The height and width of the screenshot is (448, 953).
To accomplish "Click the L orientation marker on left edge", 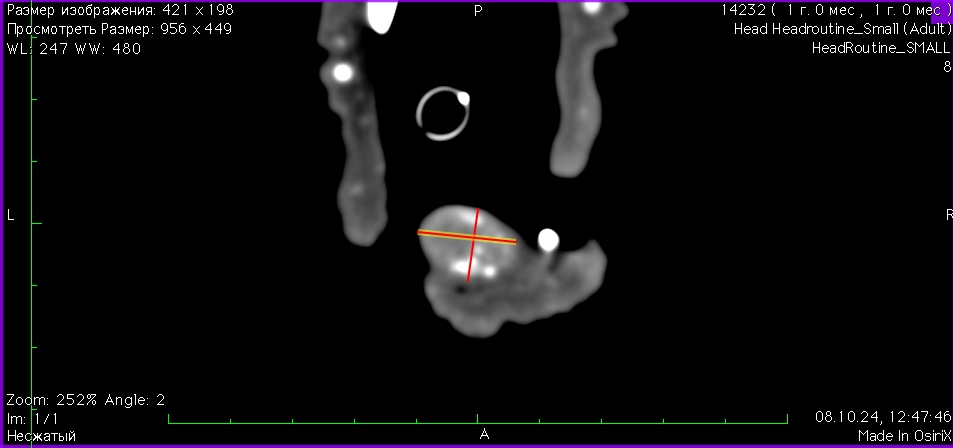I will (10, 216).
